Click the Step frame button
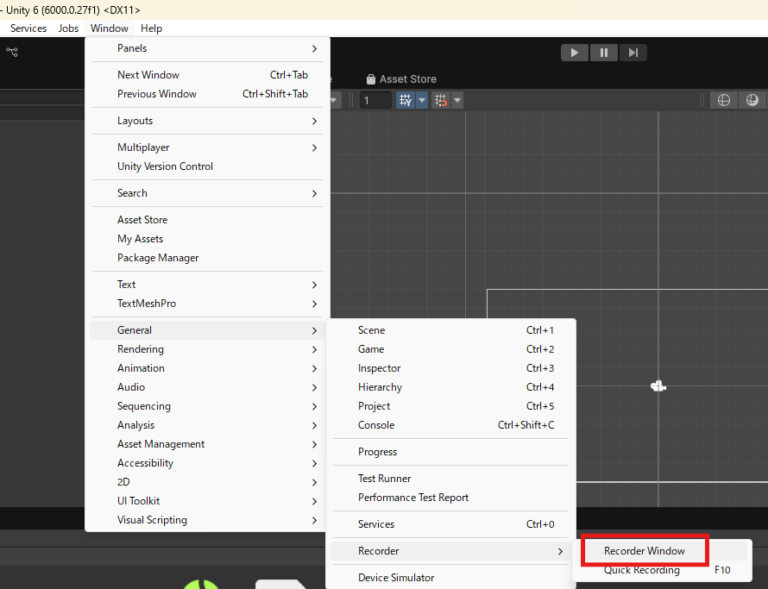The height and width of the screenshot is (589, 768). [x=632, y=53]
